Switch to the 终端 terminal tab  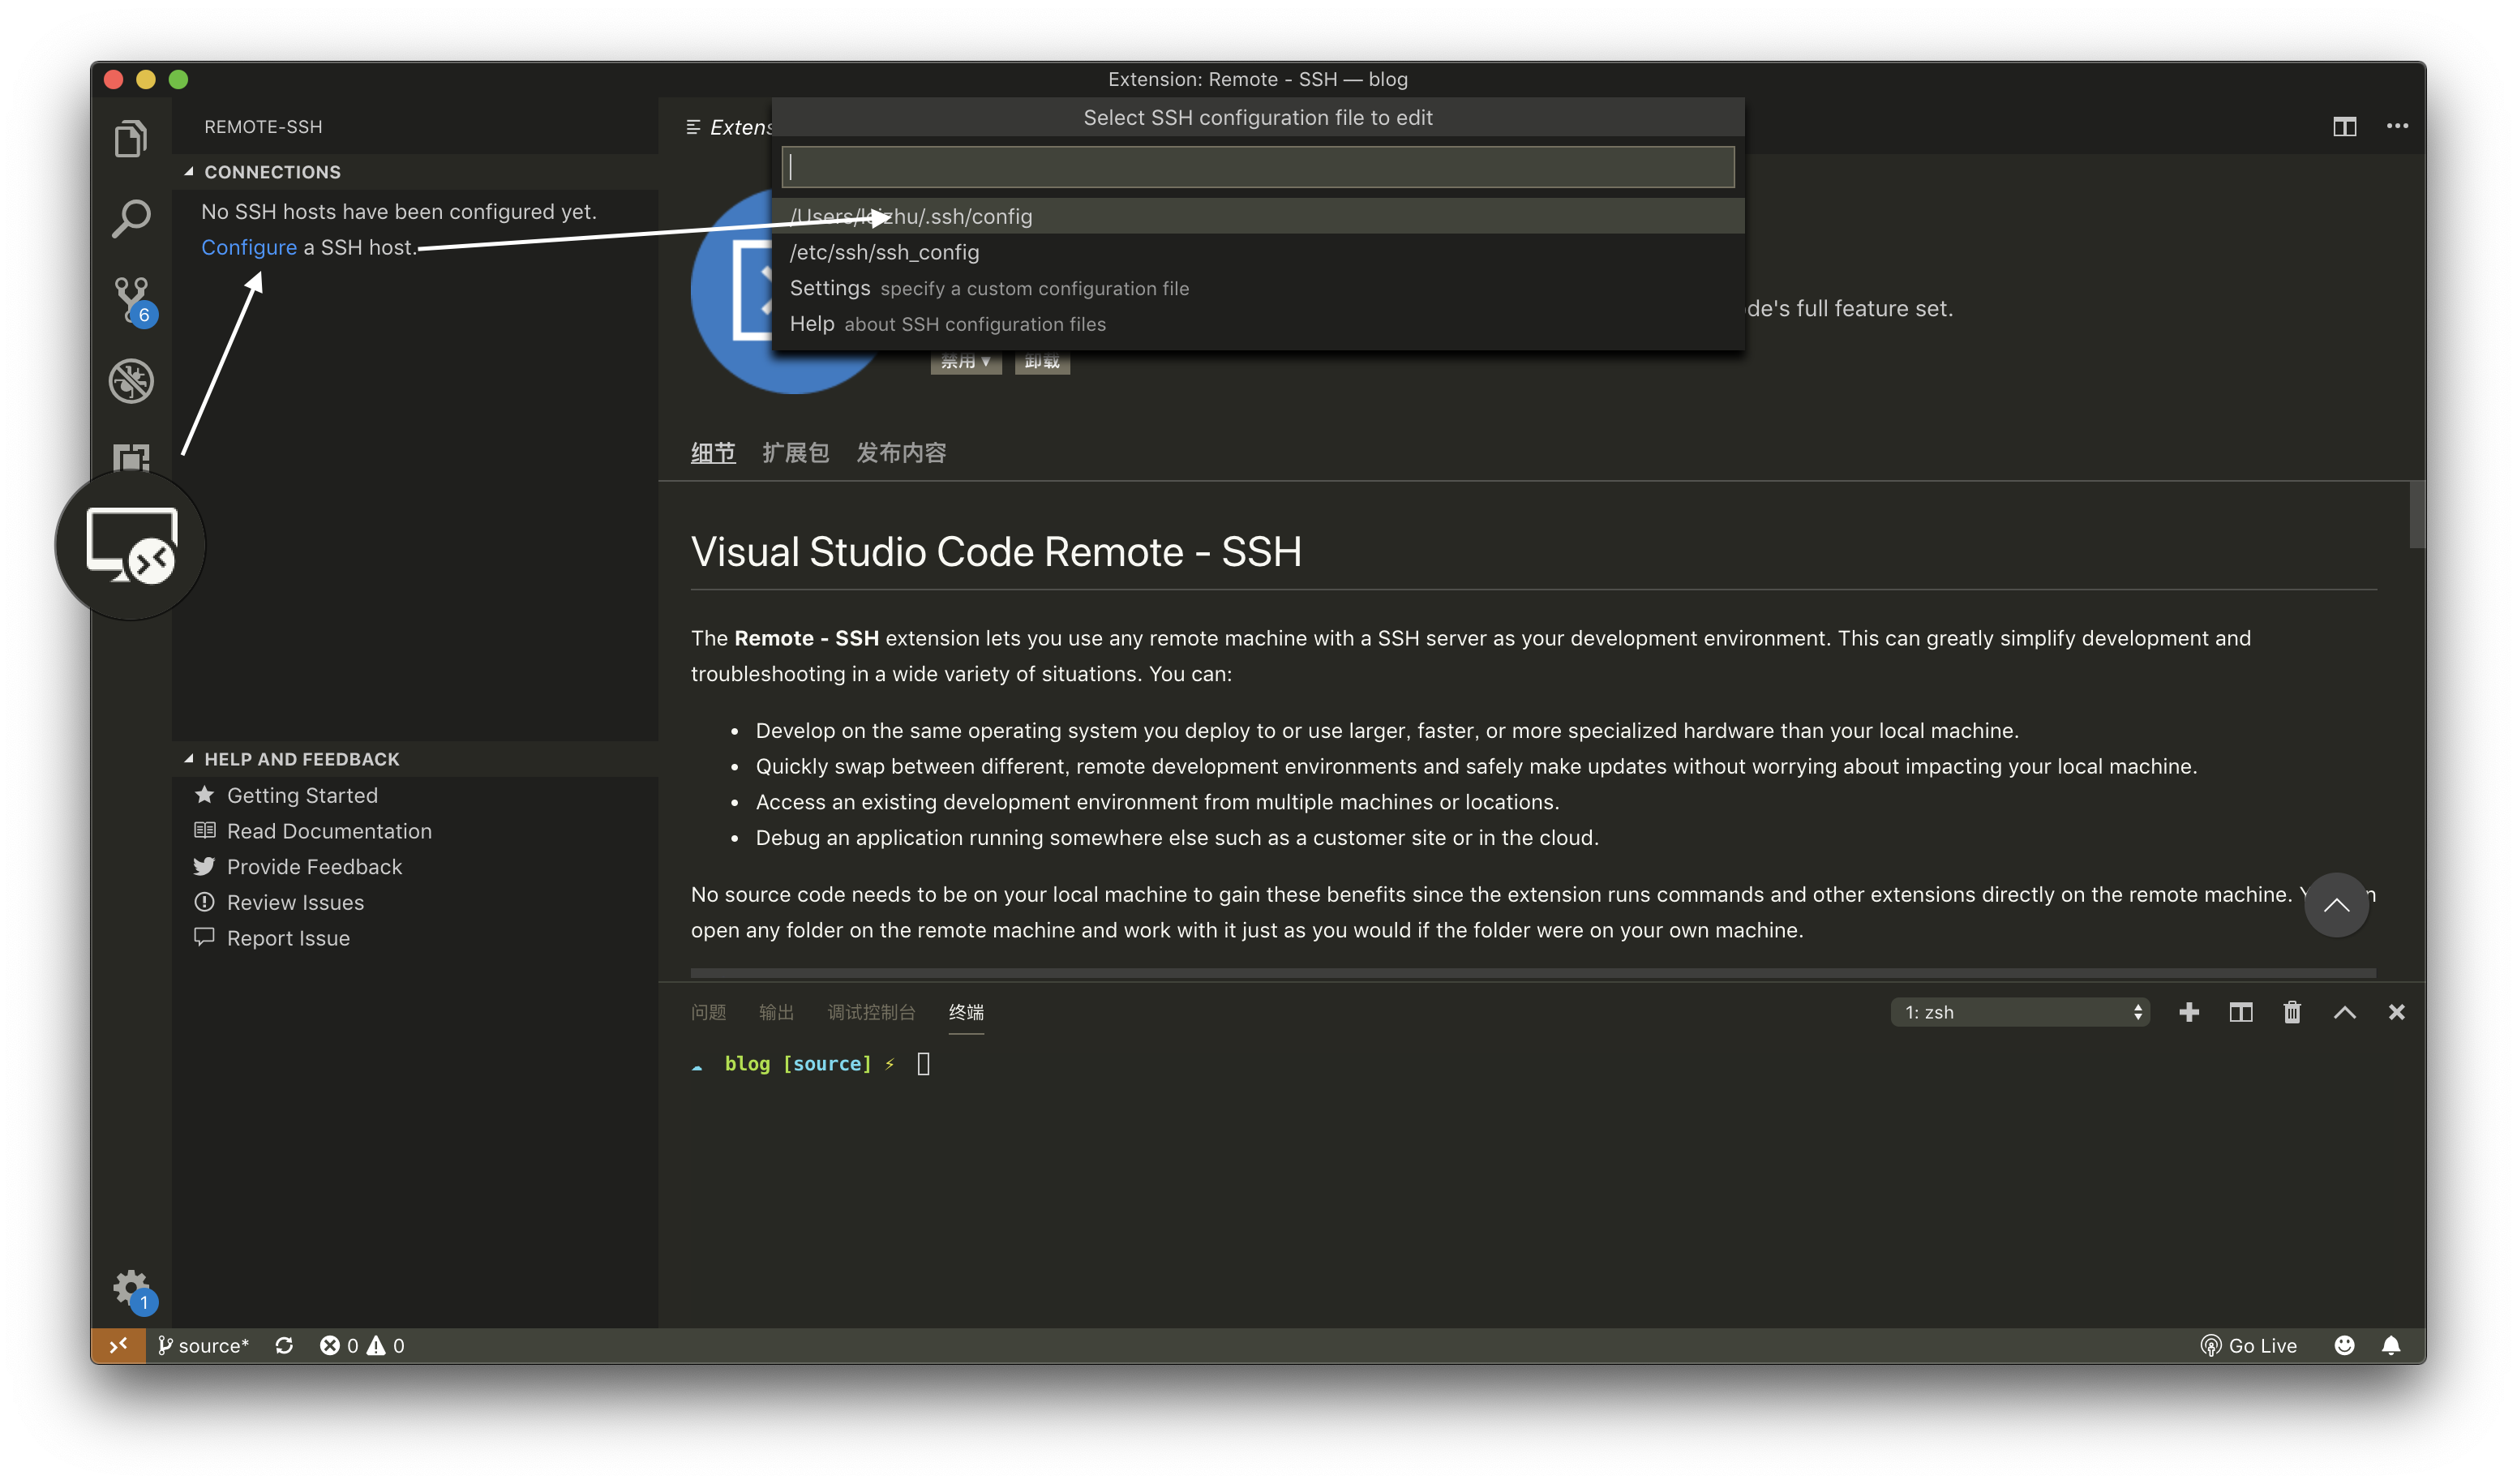point(965,1012)
